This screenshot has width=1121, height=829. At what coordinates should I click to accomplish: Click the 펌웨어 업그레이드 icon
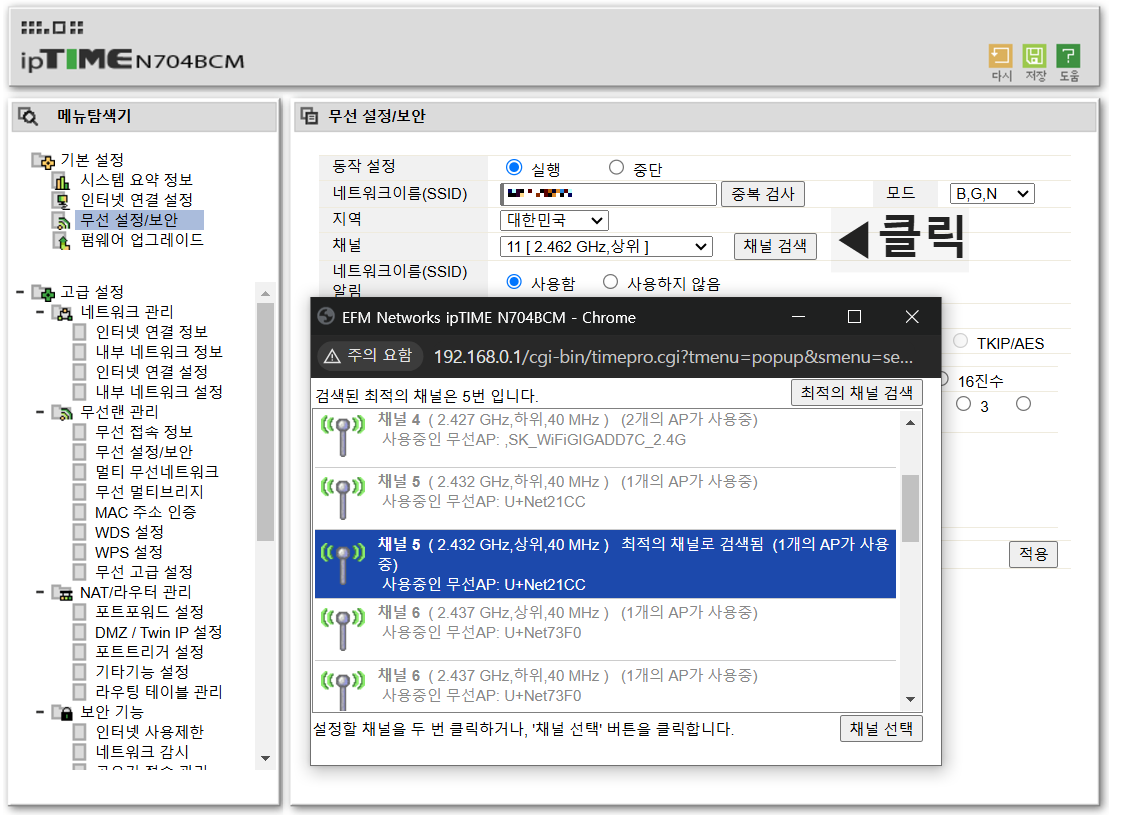63,241
